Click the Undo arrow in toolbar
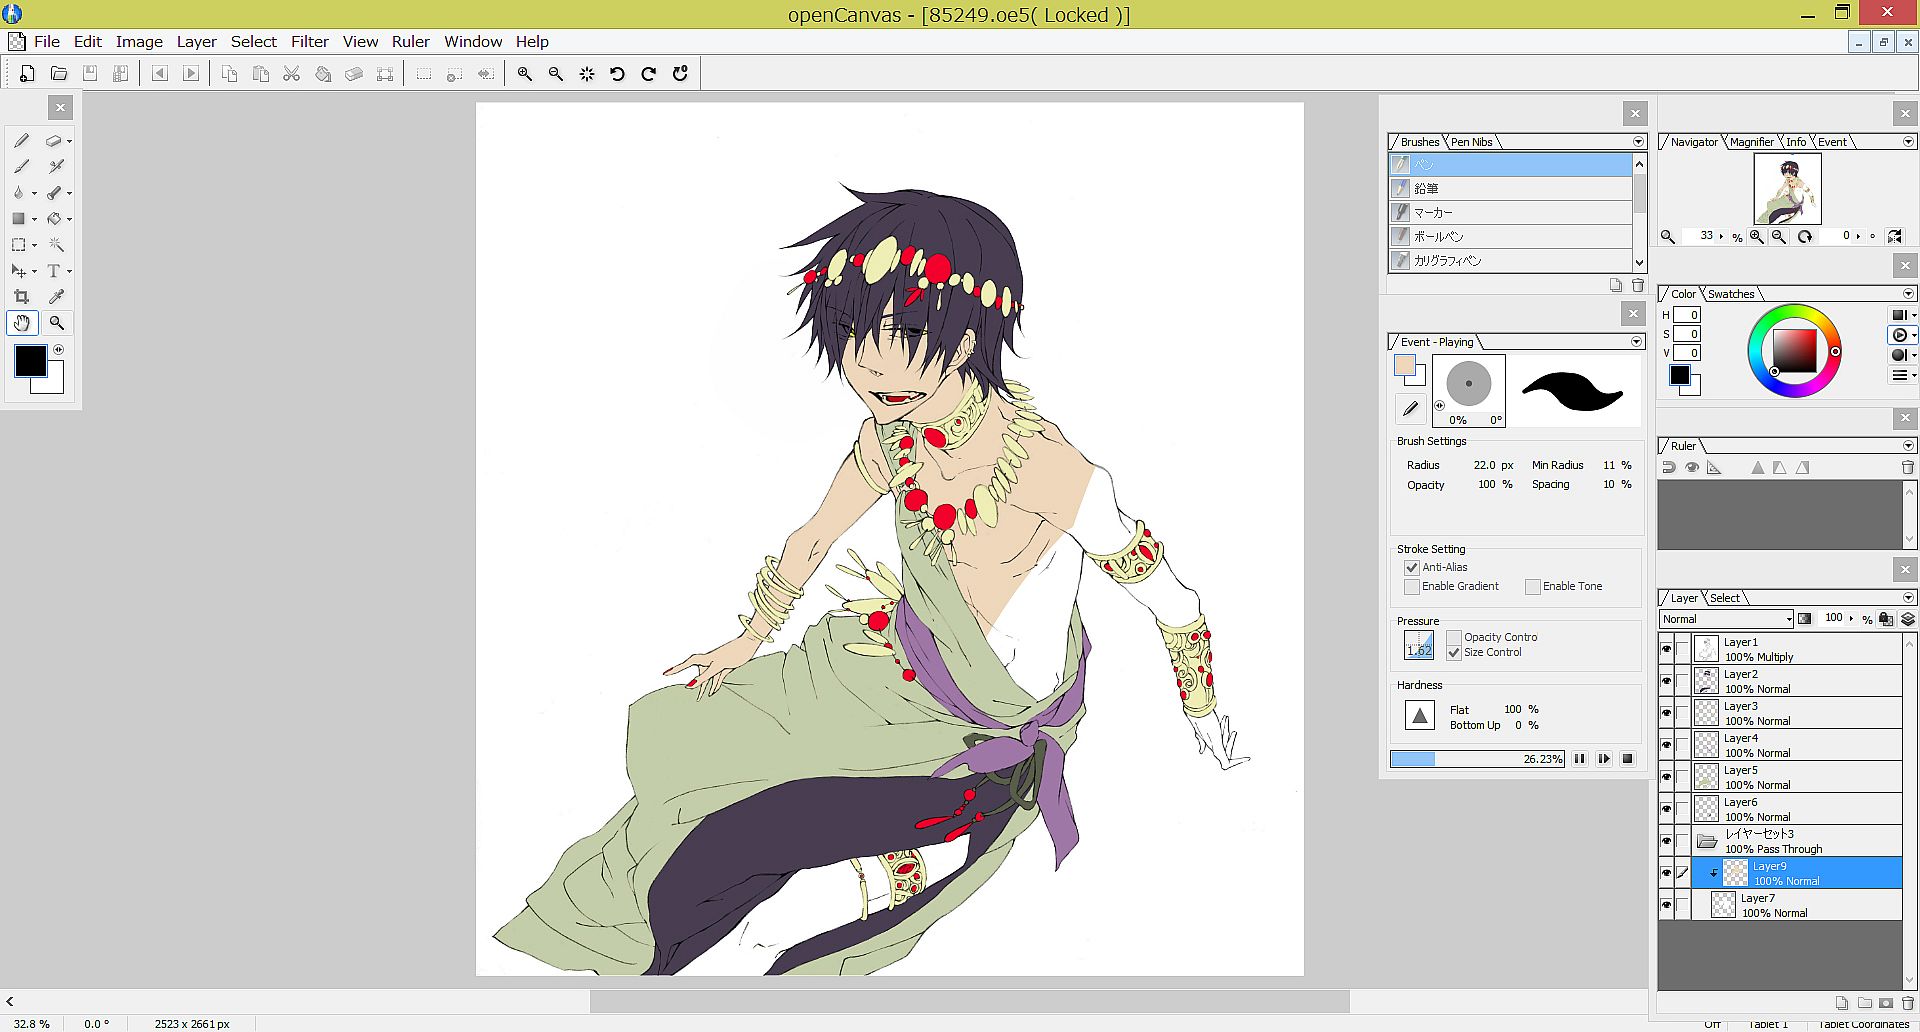Screen dimensions: 1920x1032 point(617,74)
